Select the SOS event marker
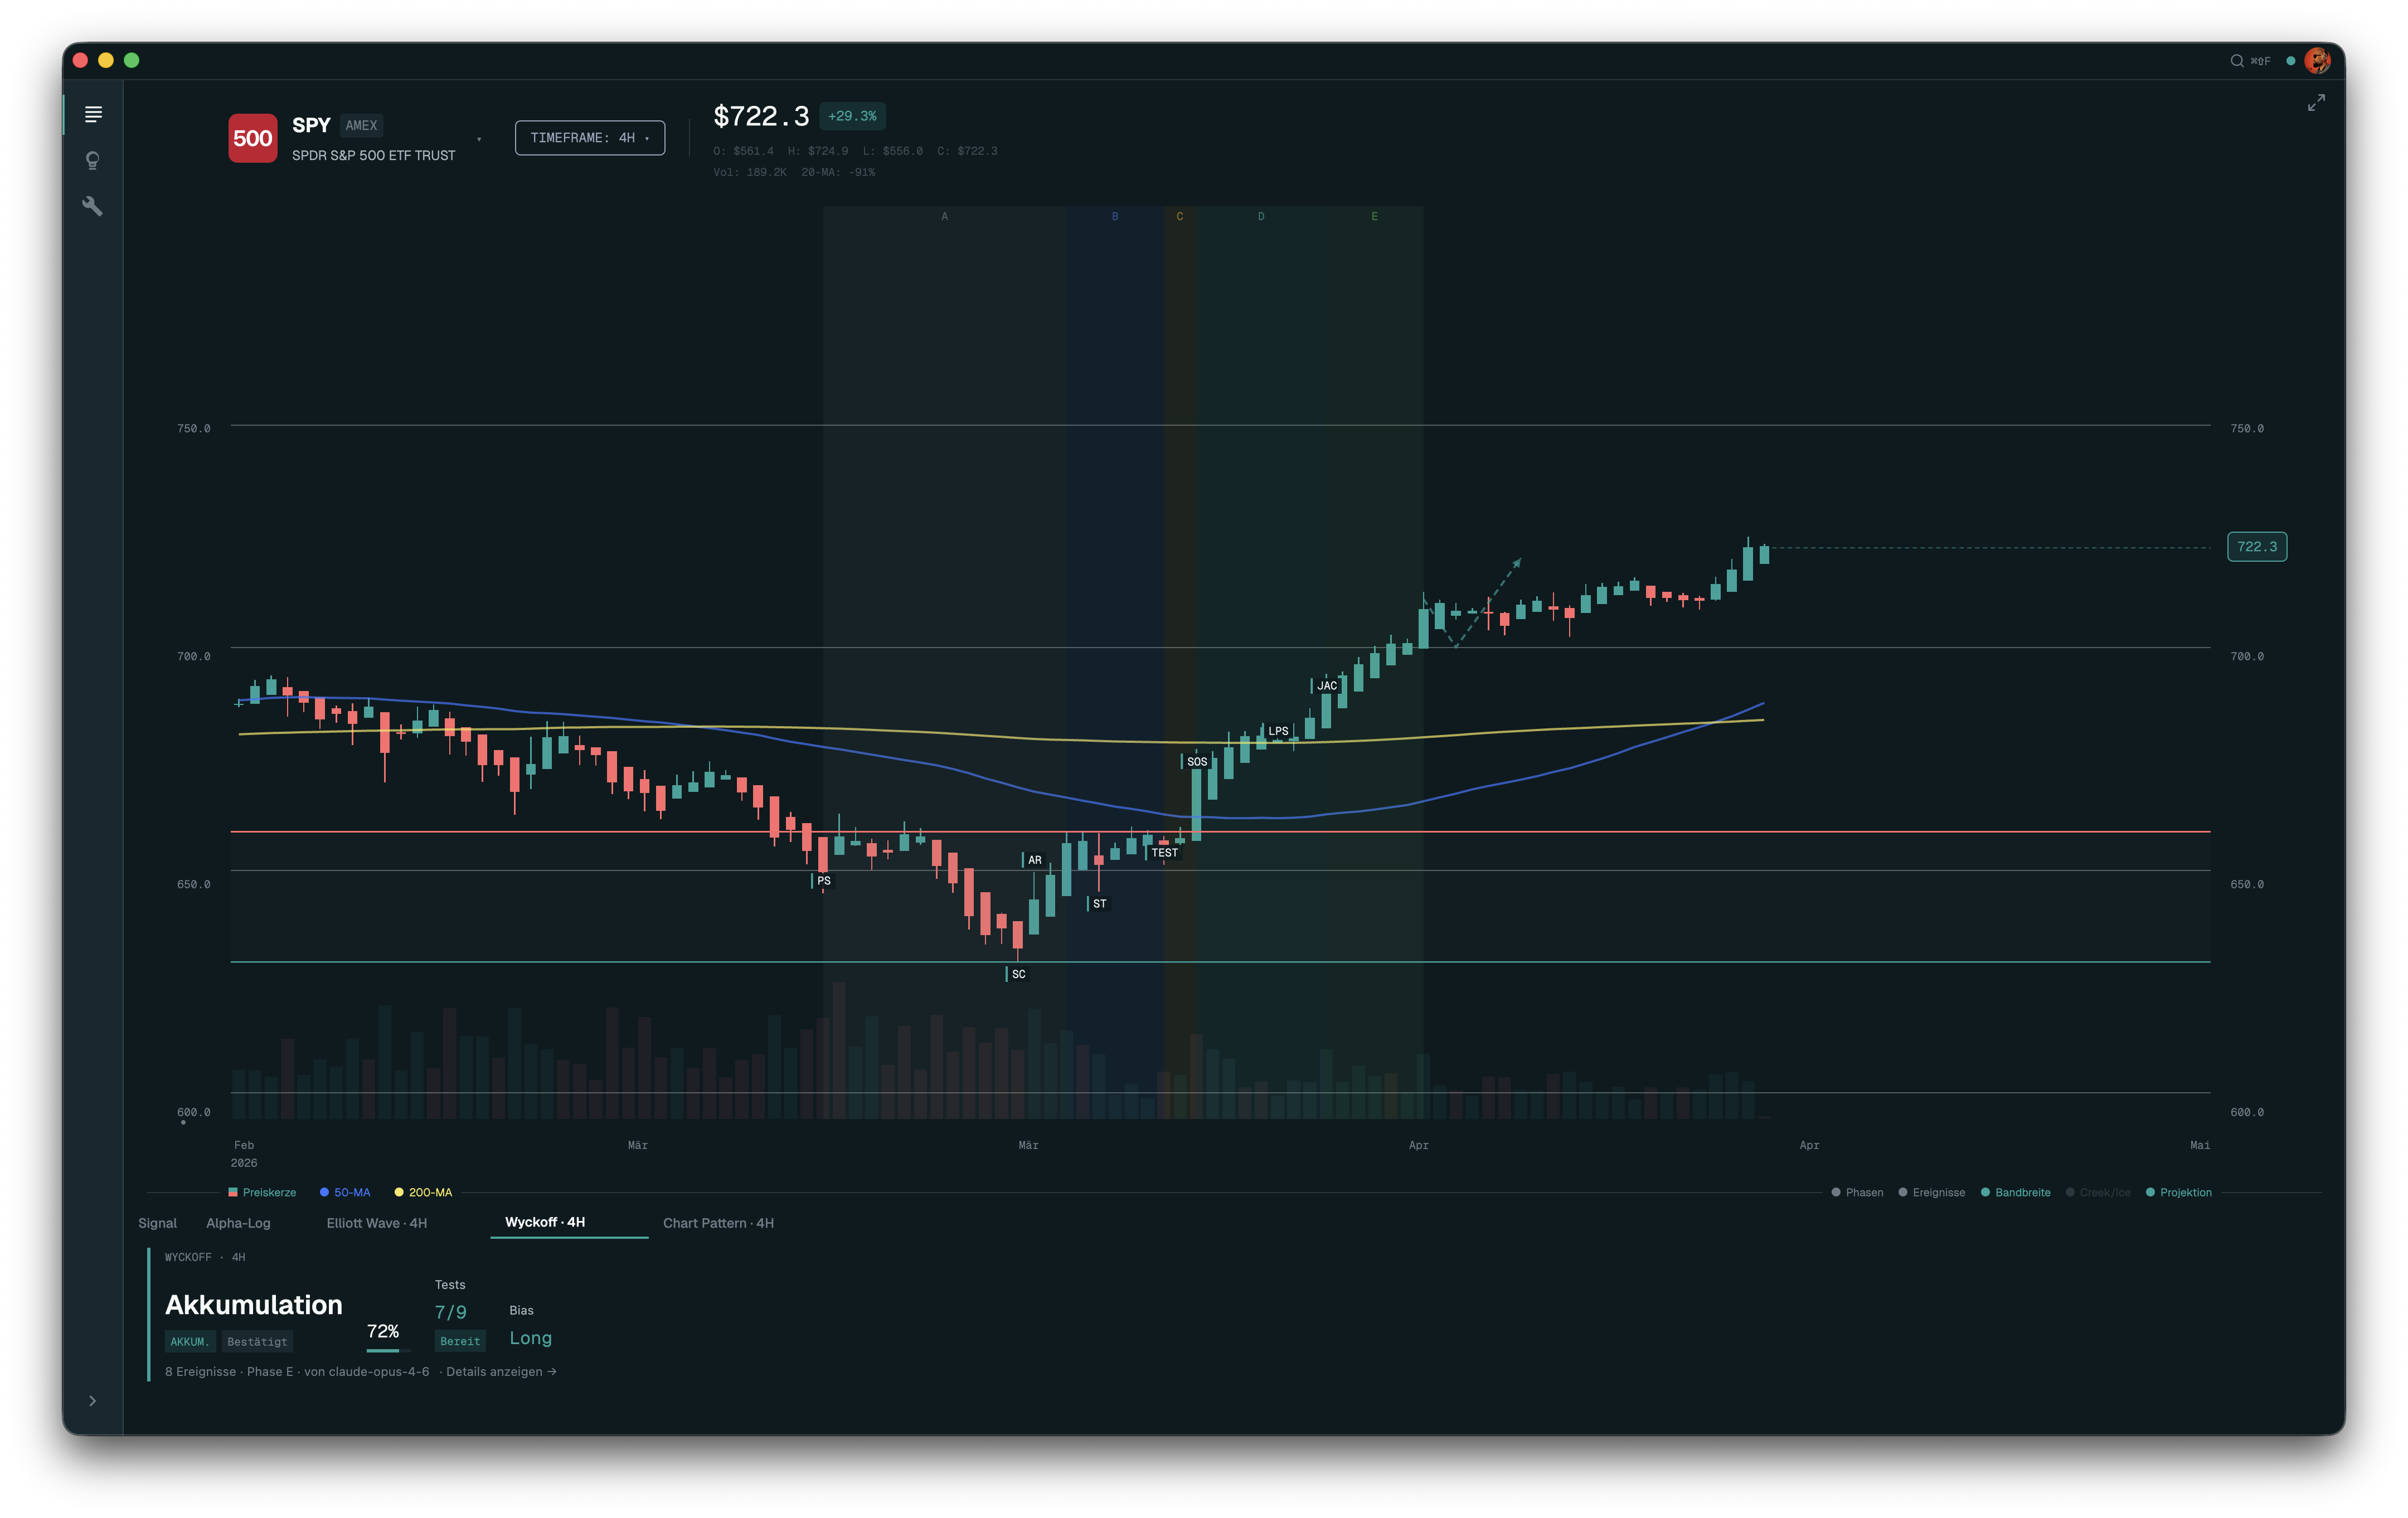 click(x=1196, y=762)
